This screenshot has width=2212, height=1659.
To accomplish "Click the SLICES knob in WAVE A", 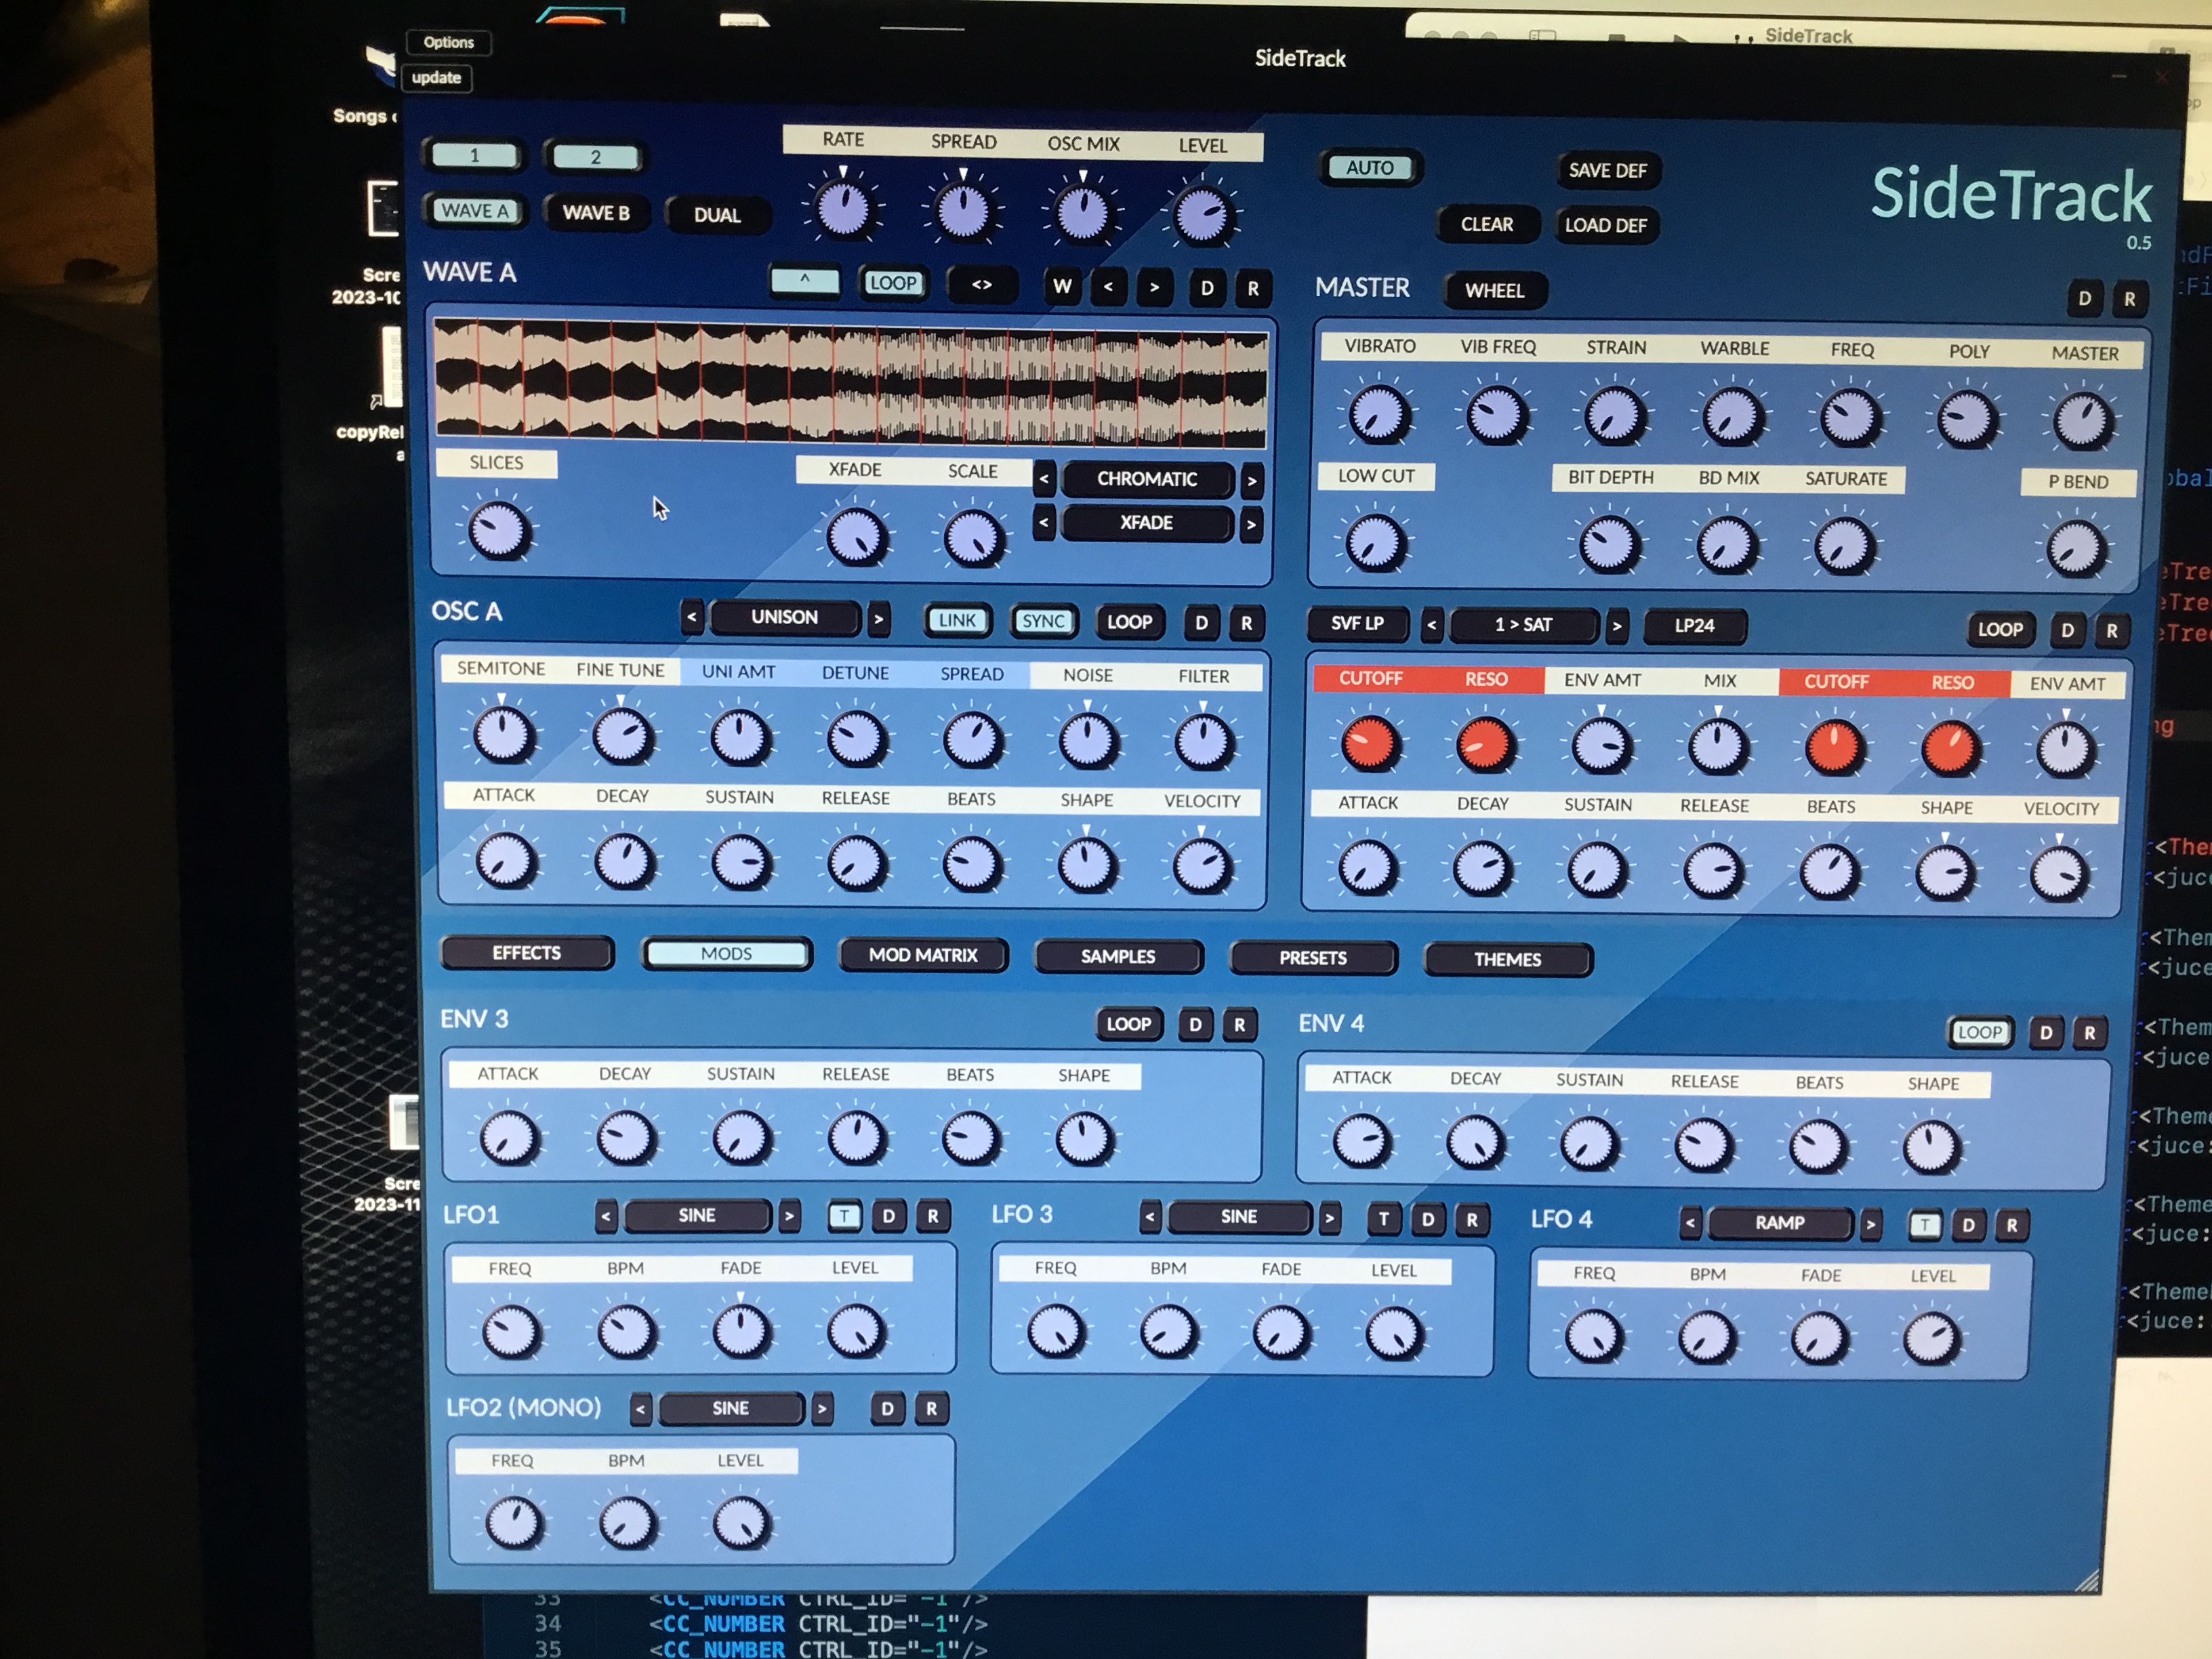I will (x=498, y=530).
